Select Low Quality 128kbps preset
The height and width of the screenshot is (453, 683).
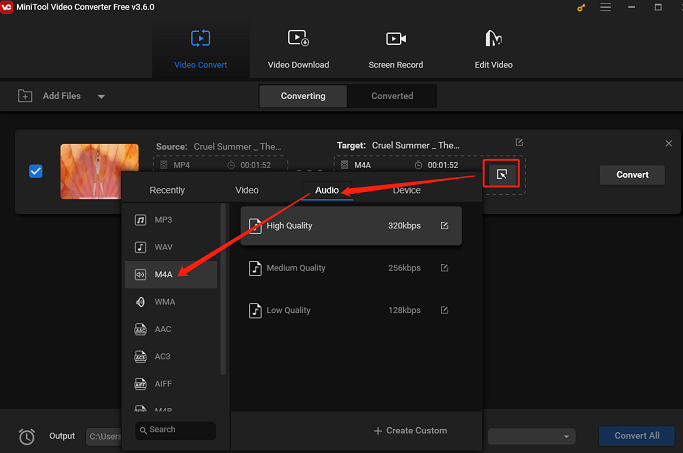(x=351, y=310)
